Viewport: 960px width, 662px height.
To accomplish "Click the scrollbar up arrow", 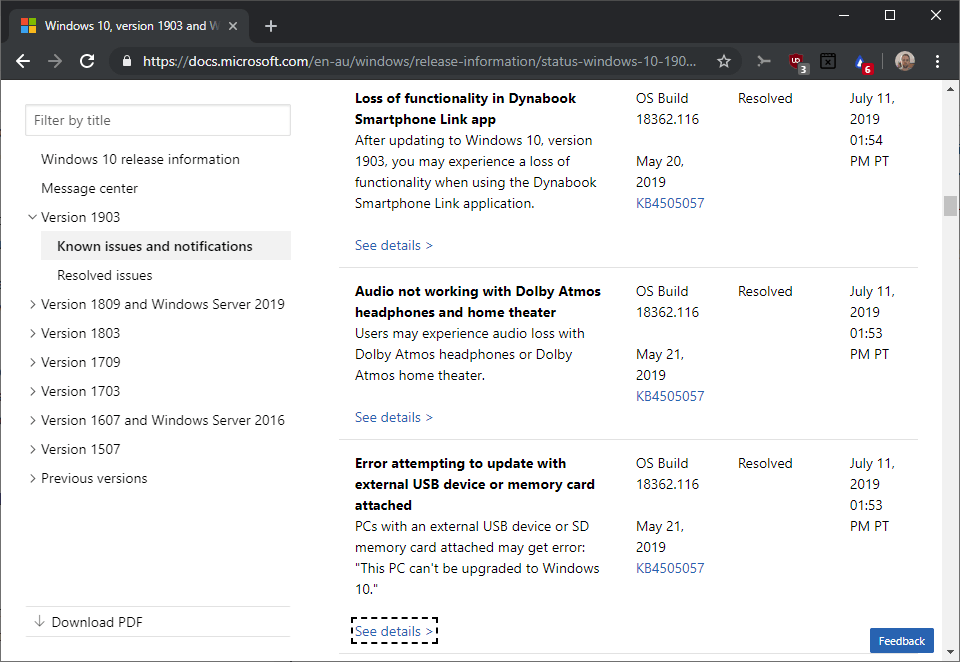I will tap(950, 89).
